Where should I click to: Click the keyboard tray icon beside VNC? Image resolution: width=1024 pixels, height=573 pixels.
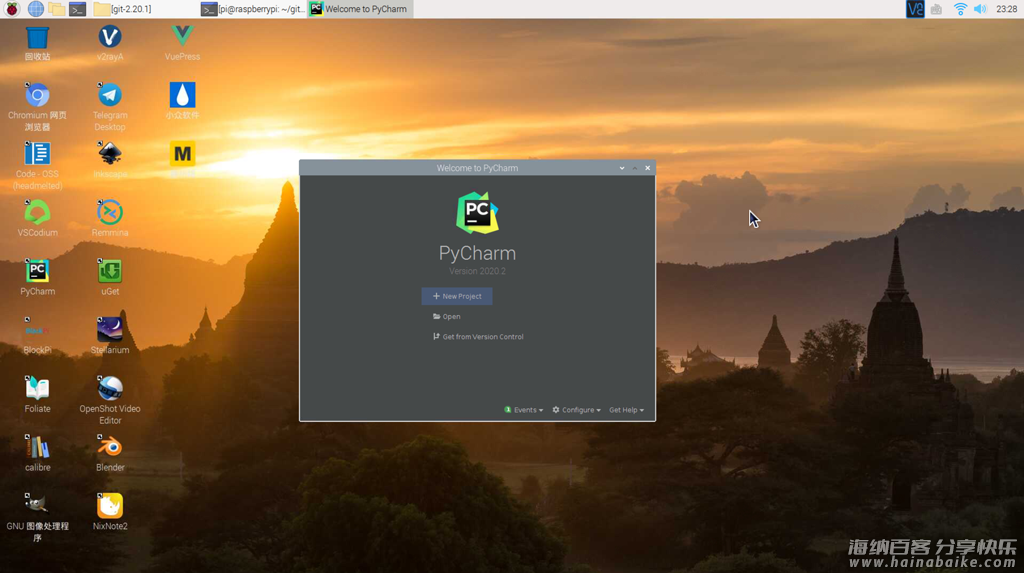(x=936, y=9)
